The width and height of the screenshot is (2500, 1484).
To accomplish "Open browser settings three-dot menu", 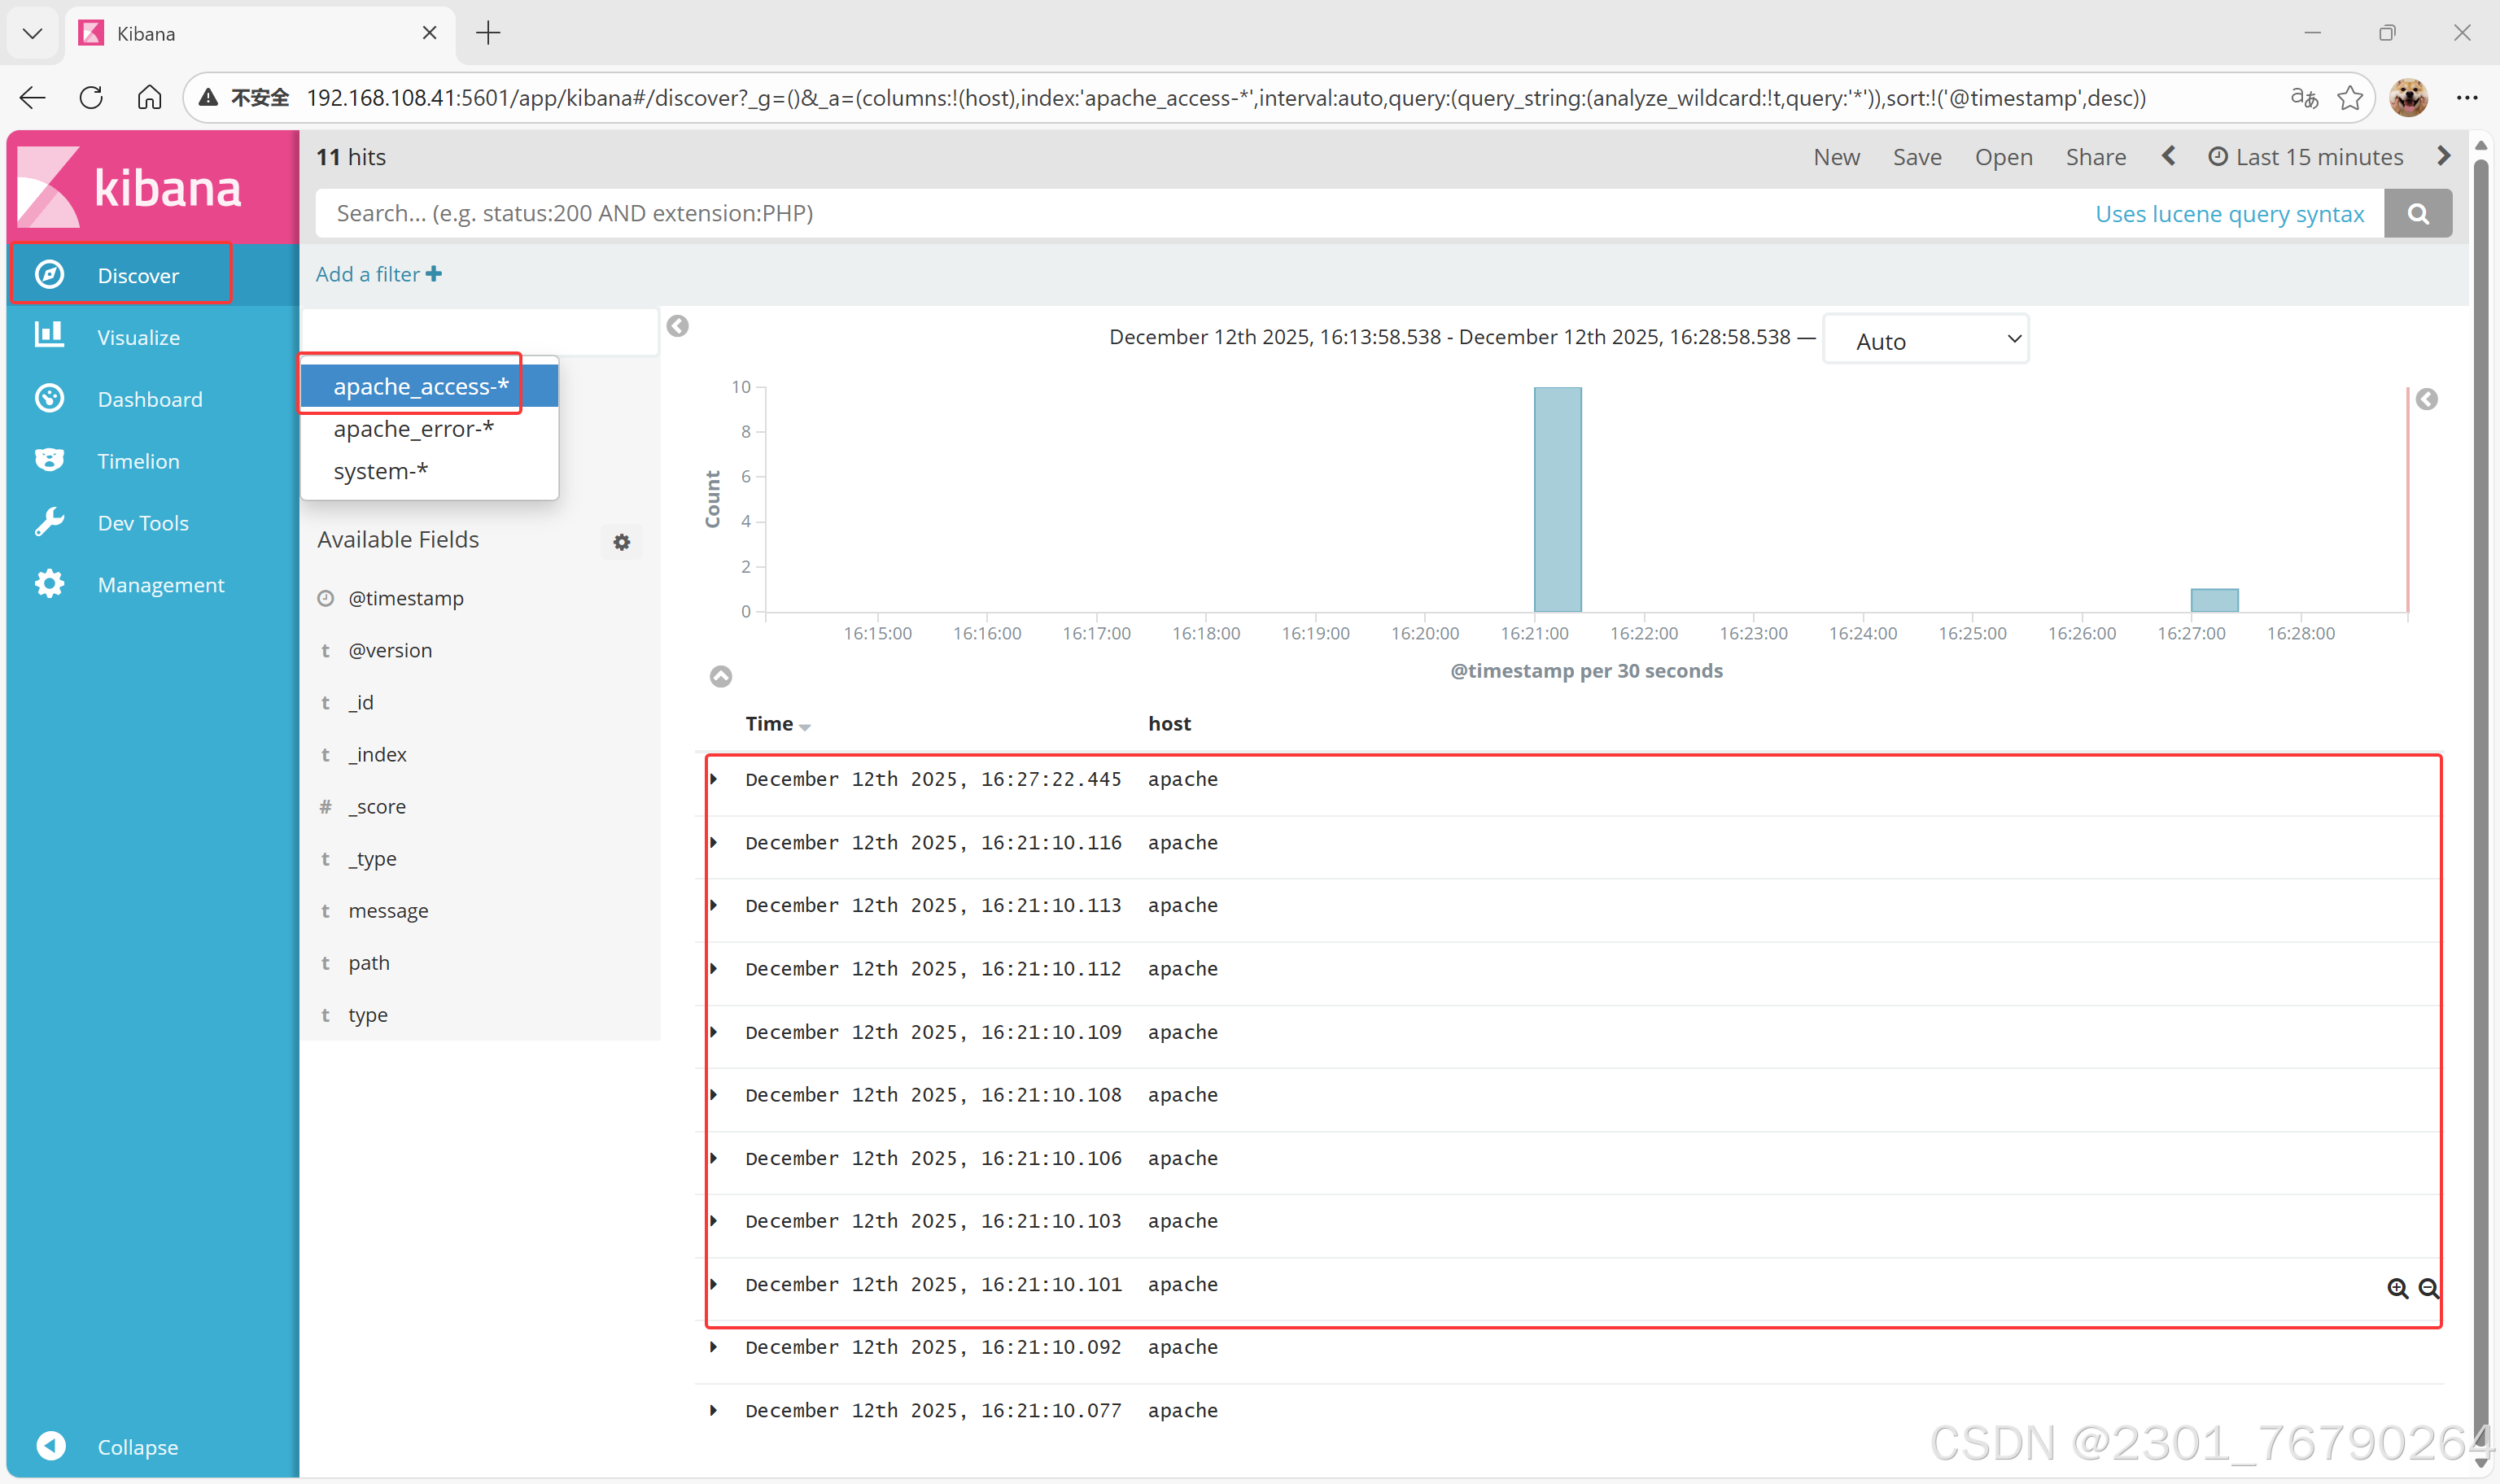I will point(2466,97).
